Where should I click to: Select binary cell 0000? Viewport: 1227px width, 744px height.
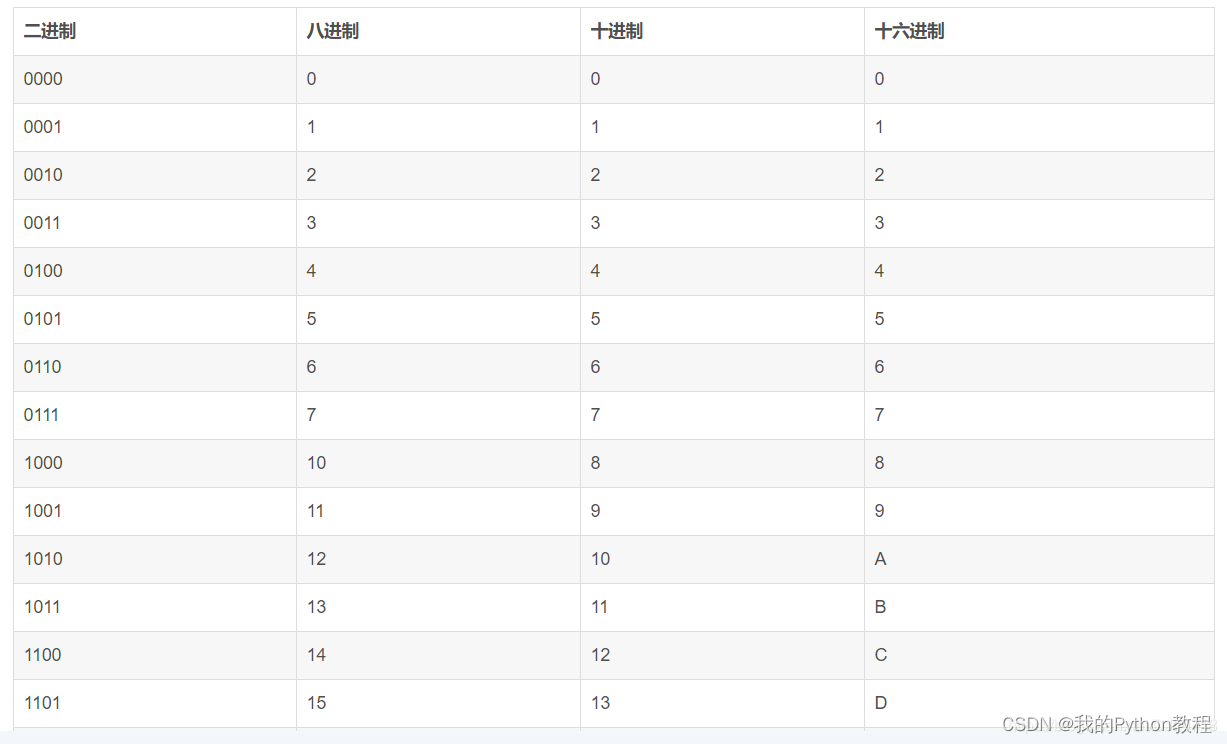(43, 79)
